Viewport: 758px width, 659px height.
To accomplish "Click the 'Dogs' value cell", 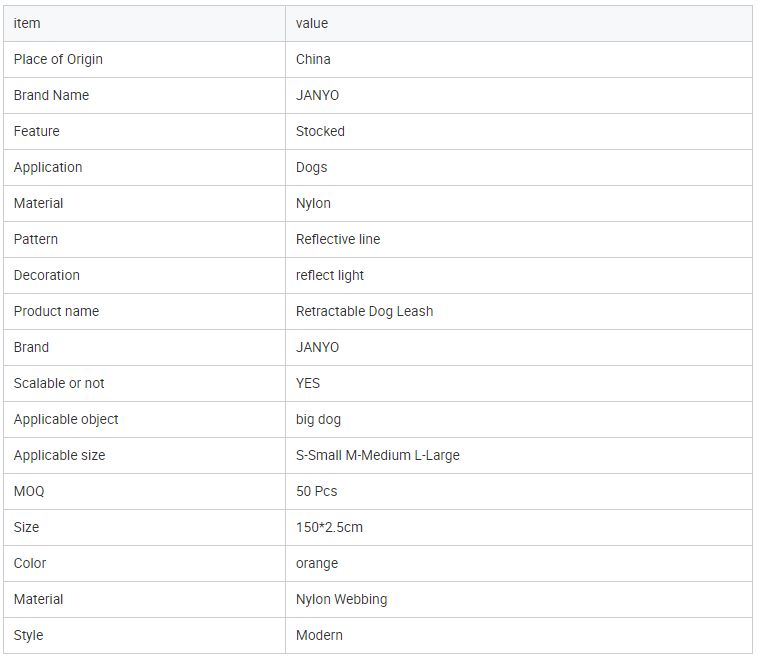I will [x=311, y=167].
